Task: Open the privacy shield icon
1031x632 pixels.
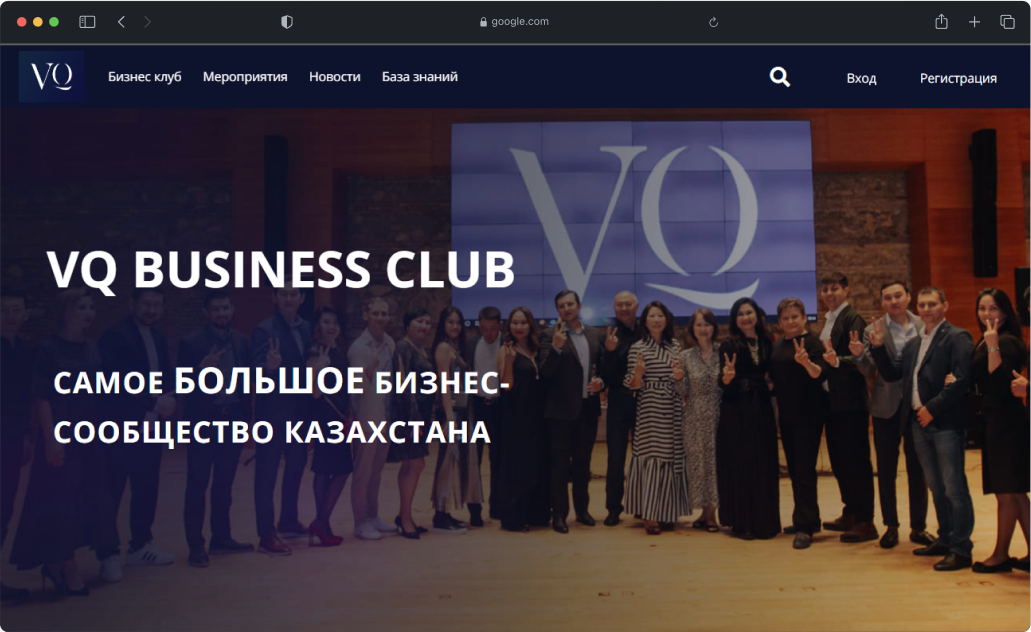Action: pyautogui.click(x=287, y=22)
